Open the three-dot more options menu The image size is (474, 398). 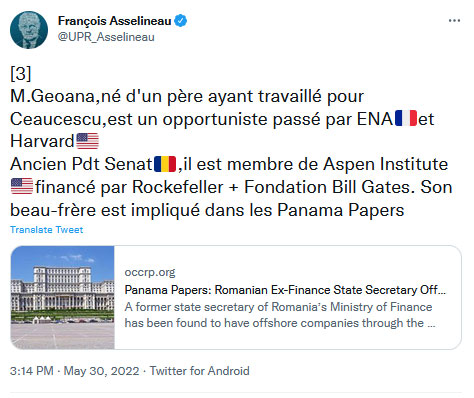(x=454, y=21)
